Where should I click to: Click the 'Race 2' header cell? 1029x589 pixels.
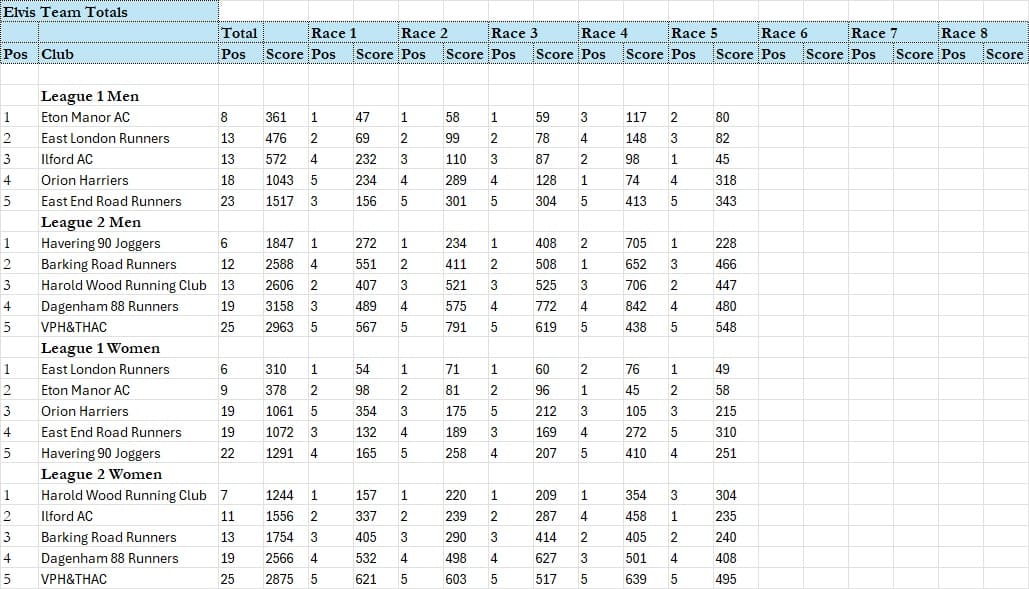[x=443, y=33]
